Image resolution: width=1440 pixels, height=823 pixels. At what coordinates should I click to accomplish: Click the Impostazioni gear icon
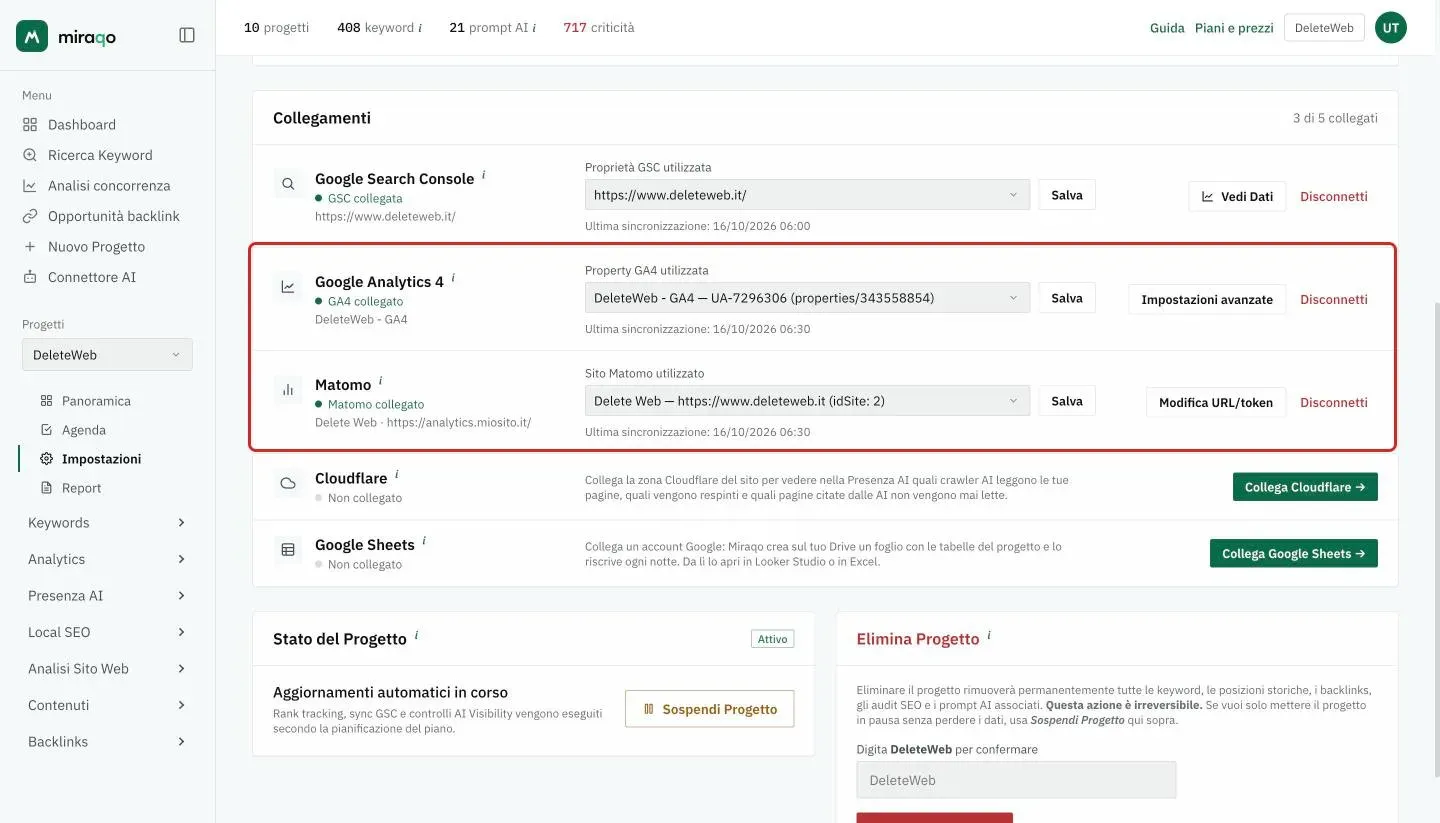[46, 459]
